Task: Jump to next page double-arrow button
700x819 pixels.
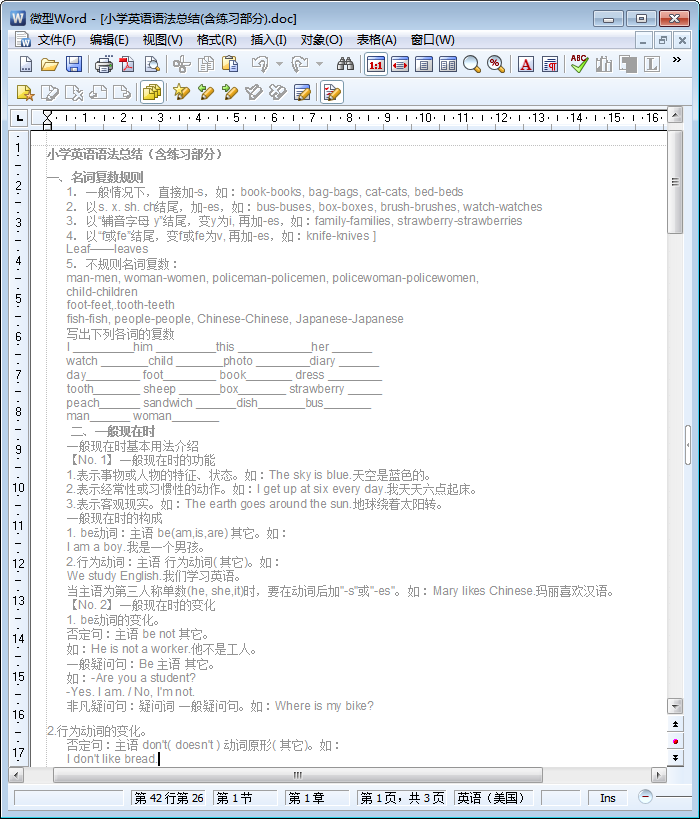Action: [x=675, y=758]
